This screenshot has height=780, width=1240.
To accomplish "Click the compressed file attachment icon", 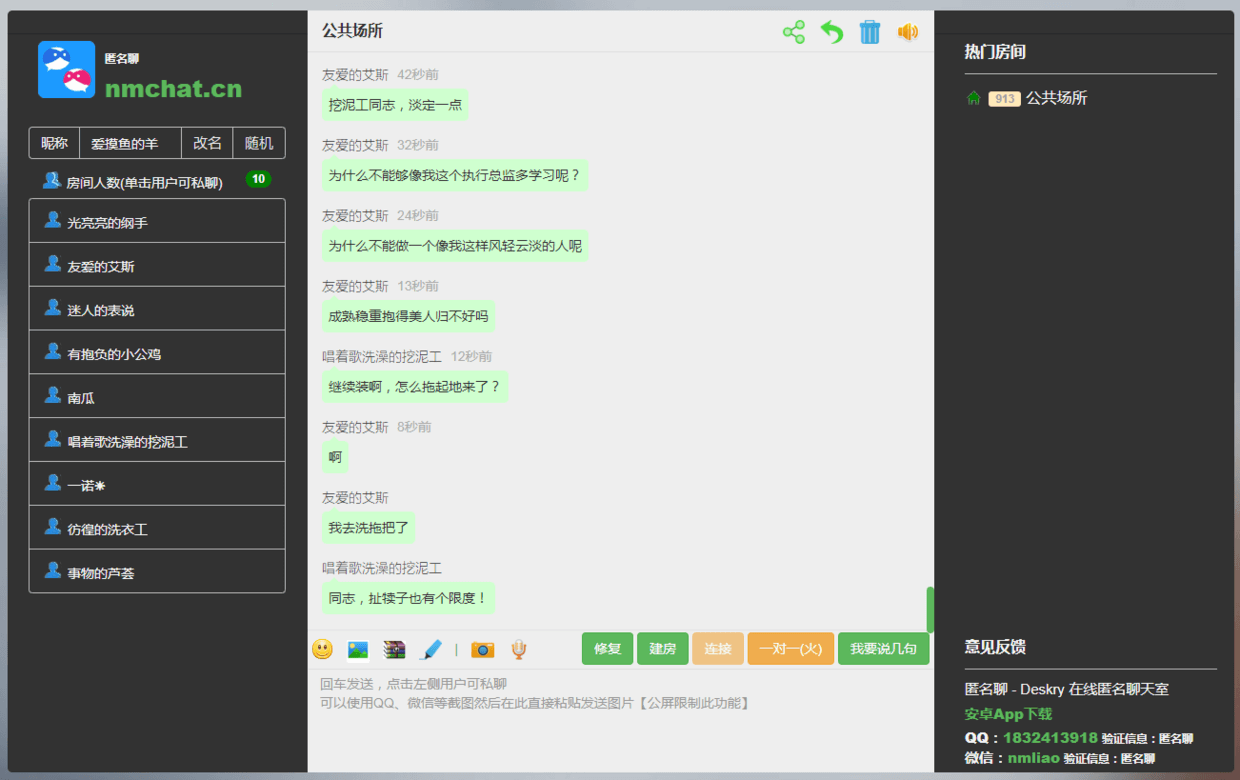I will pos(394,648).
